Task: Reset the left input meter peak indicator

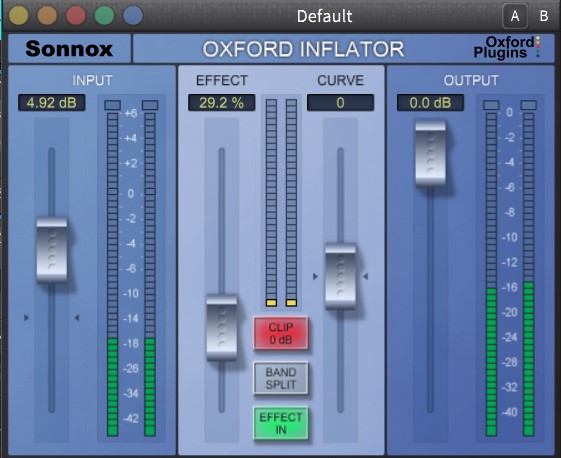Action: coord(112,105)
